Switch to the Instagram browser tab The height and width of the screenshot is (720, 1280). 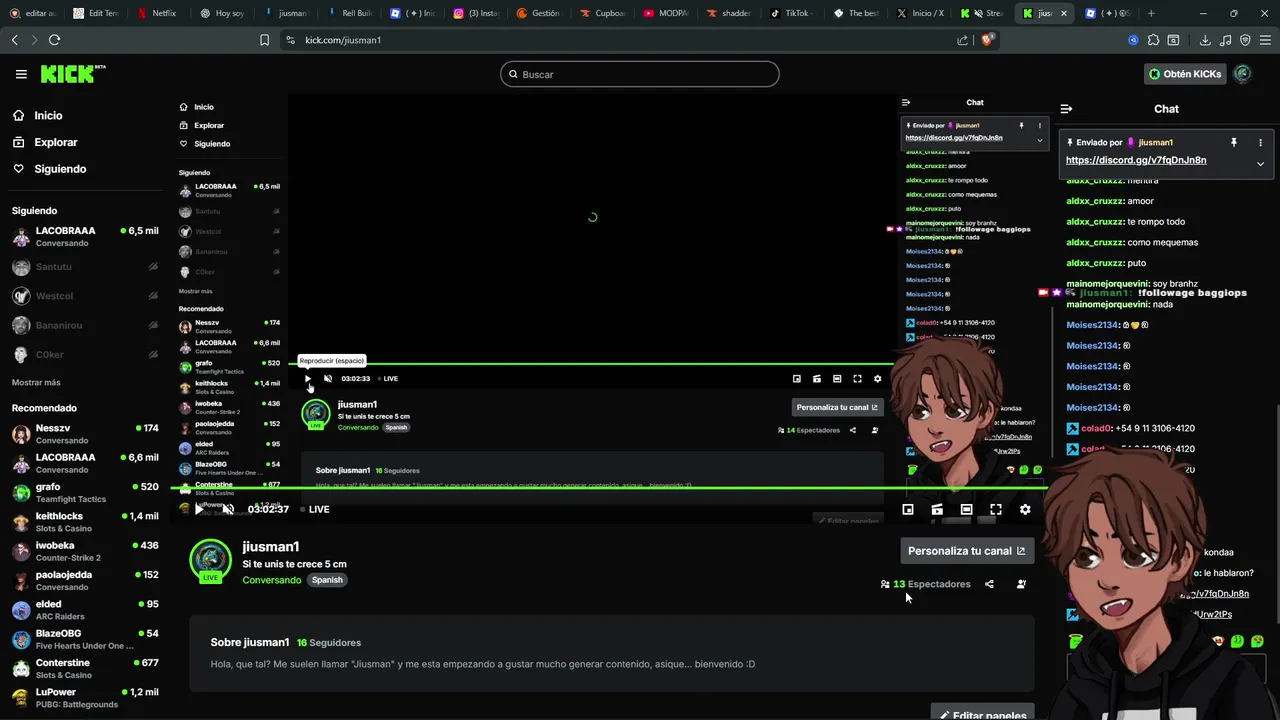[476, 13]
